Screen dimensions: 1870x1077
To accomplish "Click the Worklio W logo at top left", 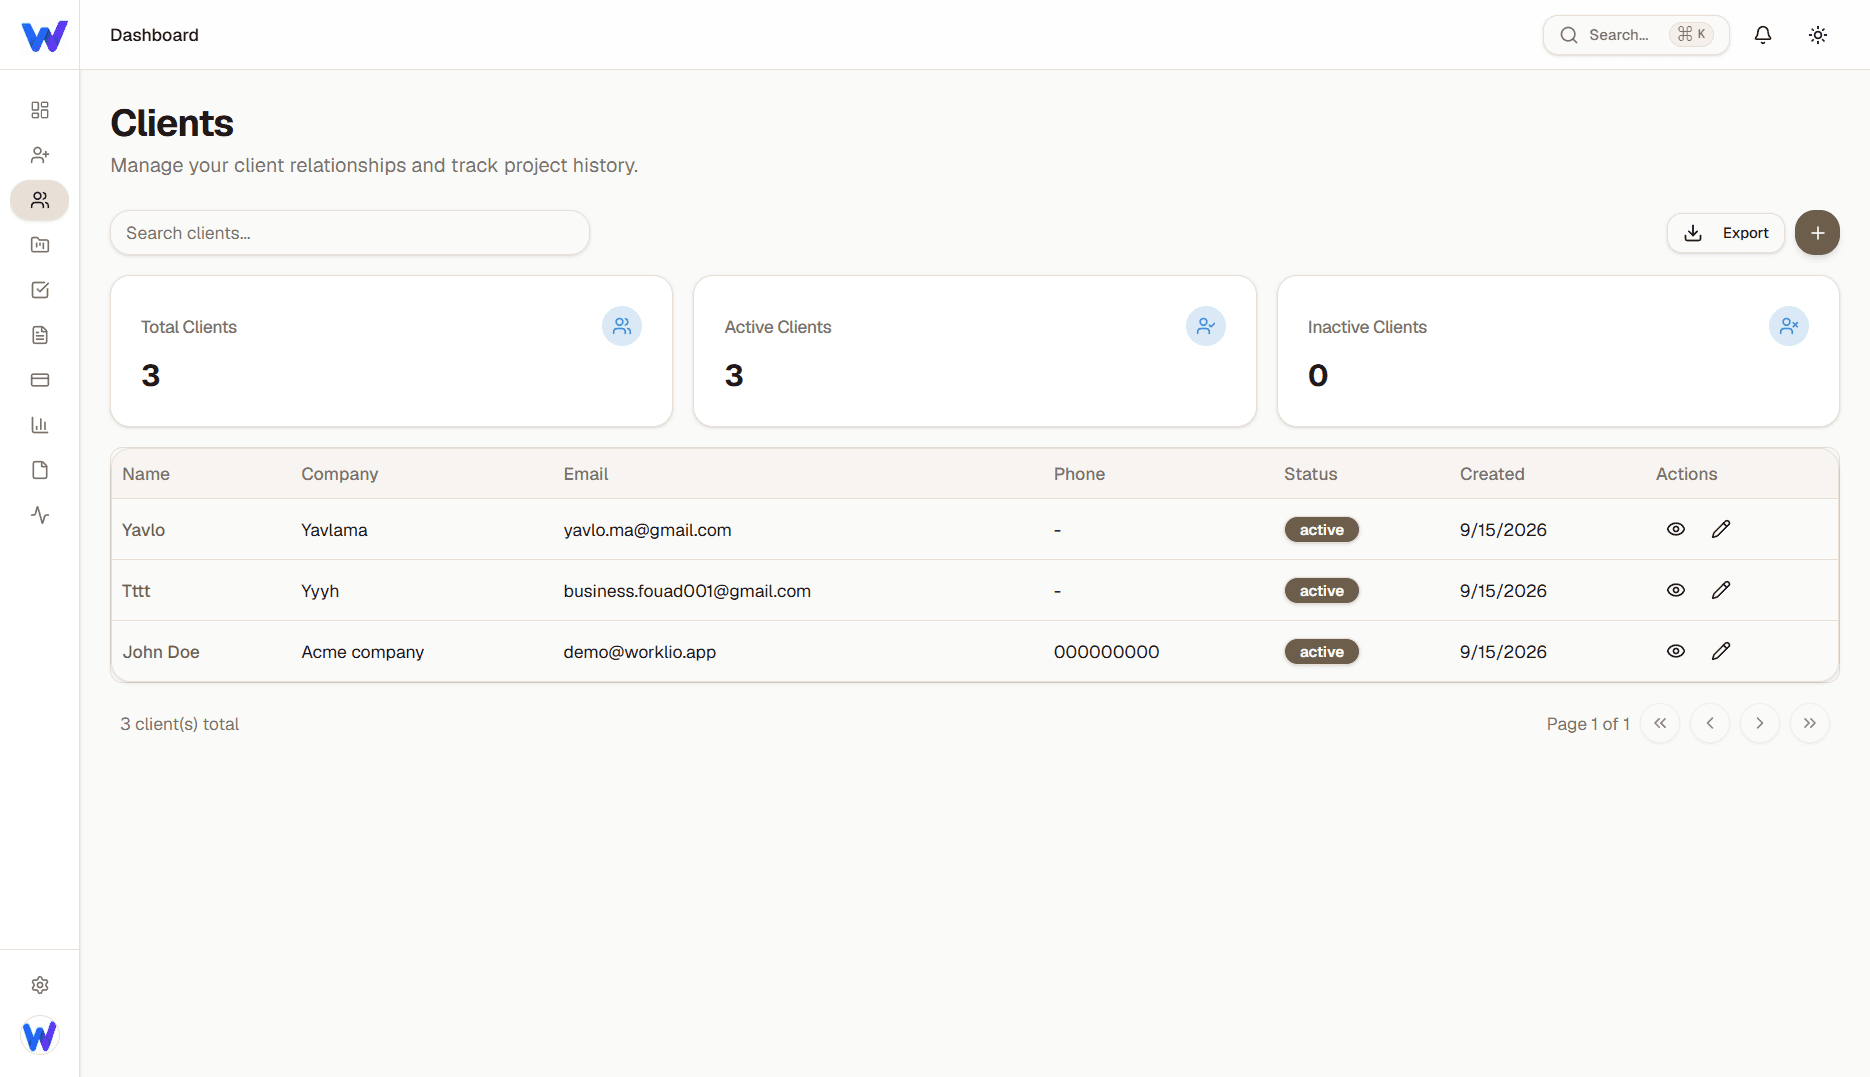I will [45, 36].
